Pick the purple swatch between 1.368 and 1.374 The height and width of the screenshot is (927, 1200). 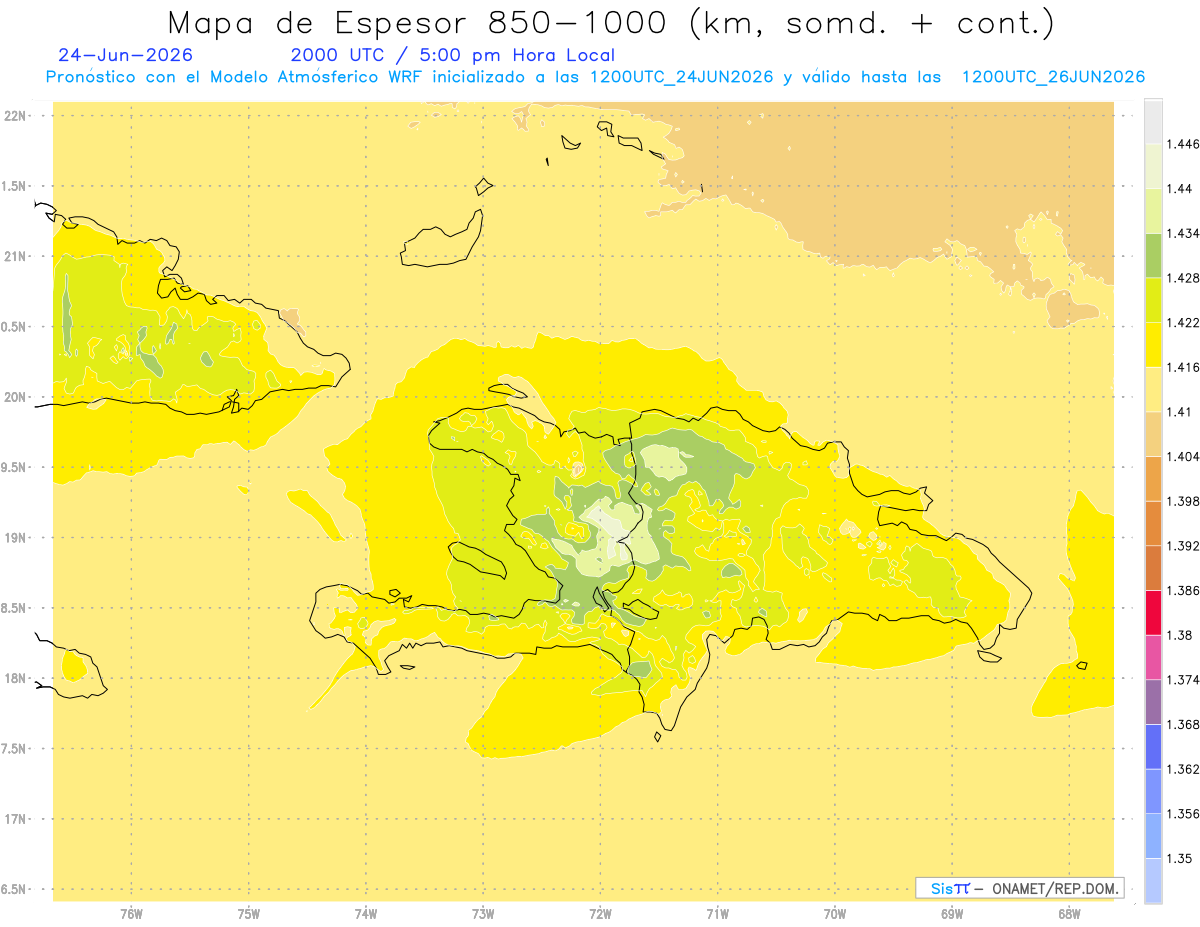click(x=1154, y=702)
